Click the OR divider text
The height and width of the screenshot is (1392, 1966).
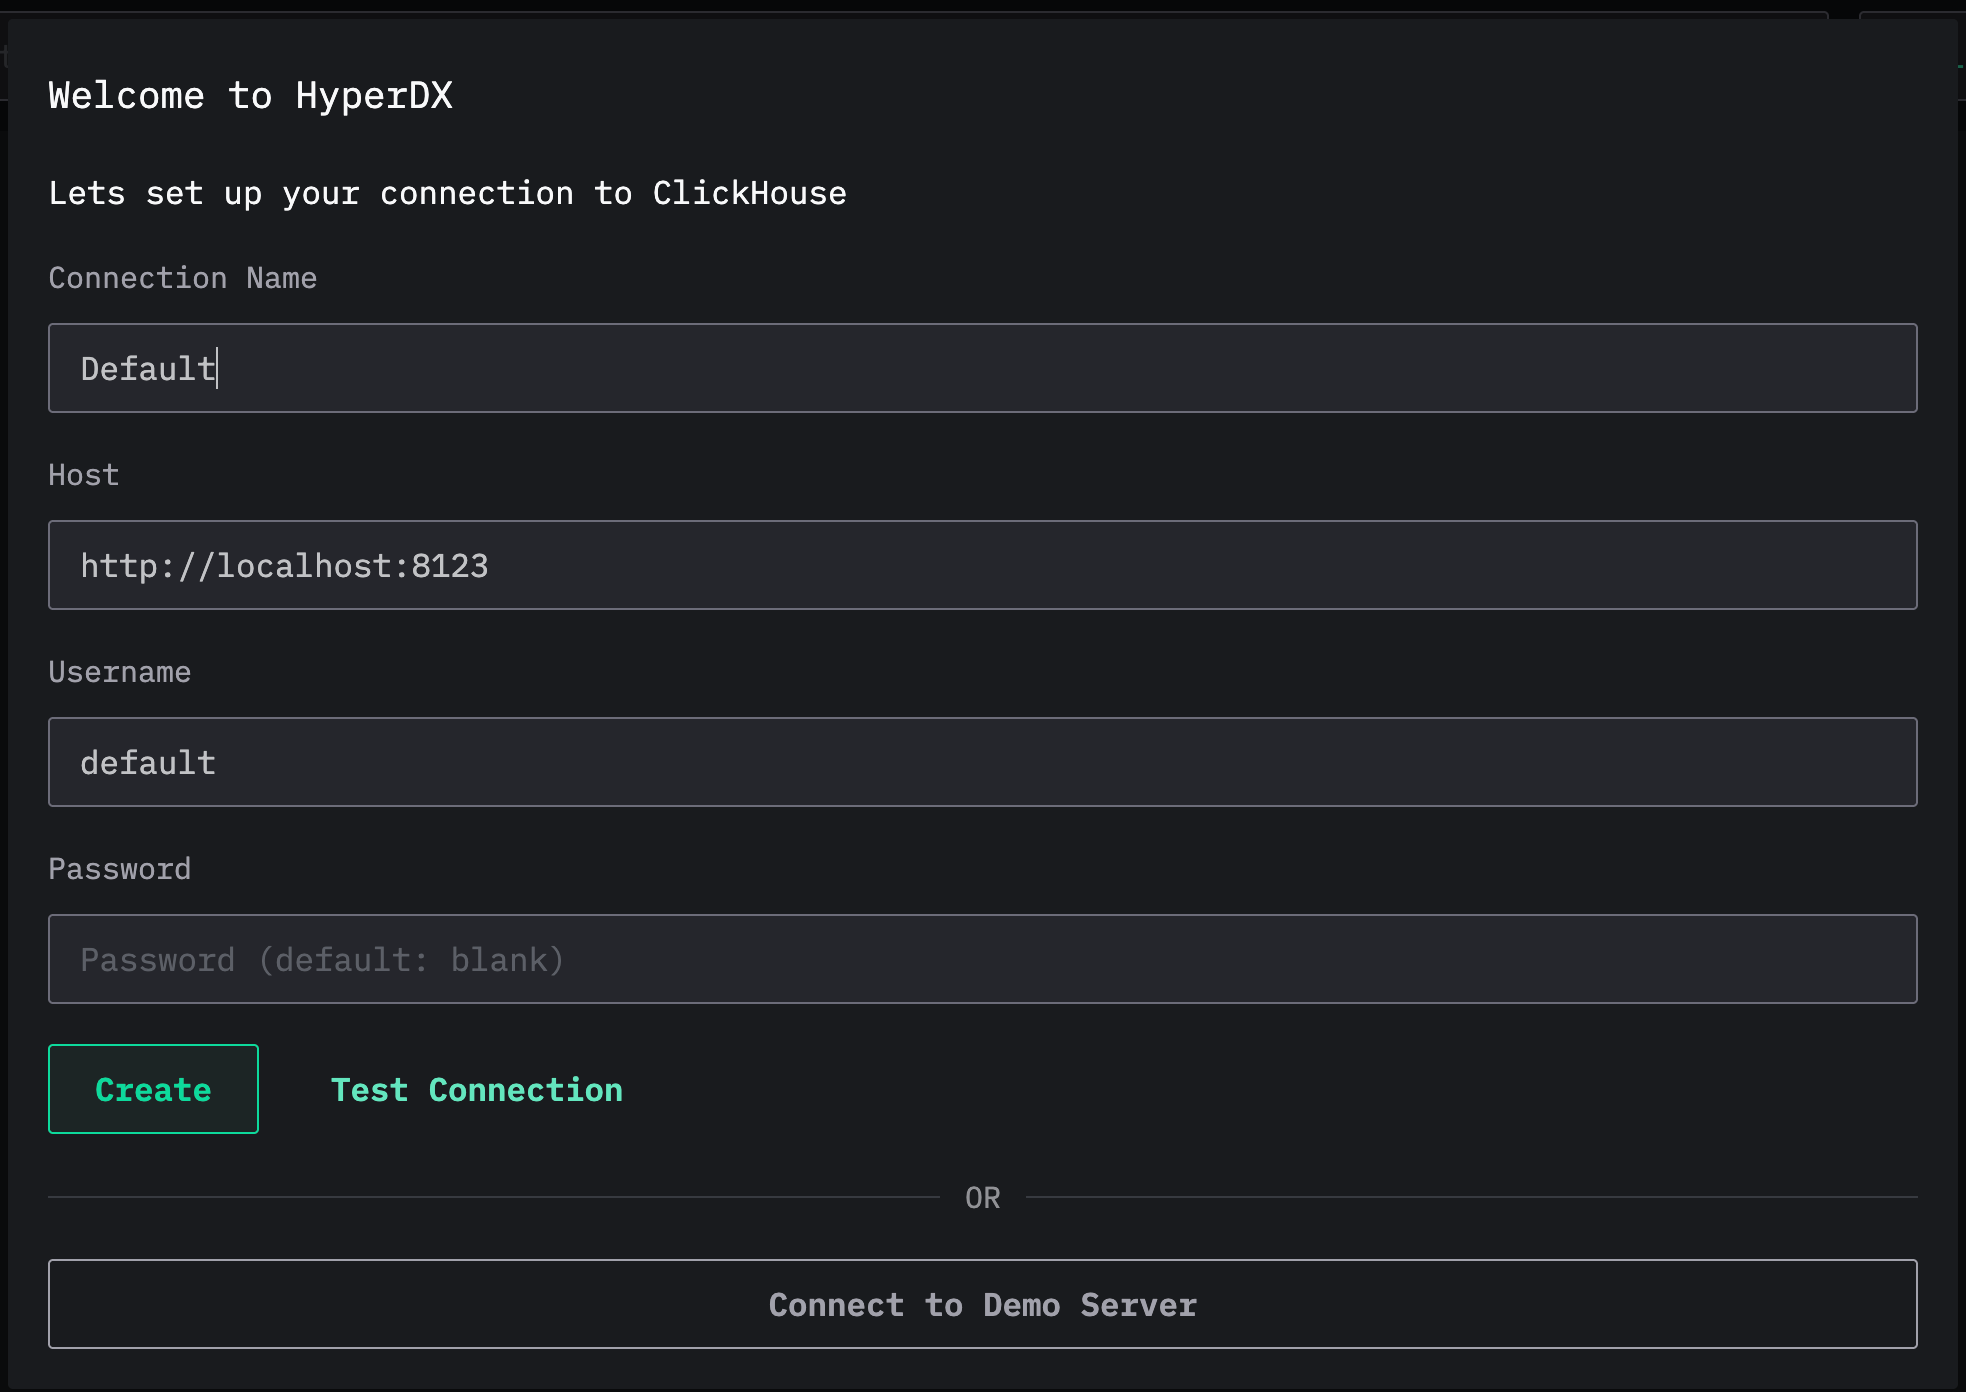coord(982,1196)
